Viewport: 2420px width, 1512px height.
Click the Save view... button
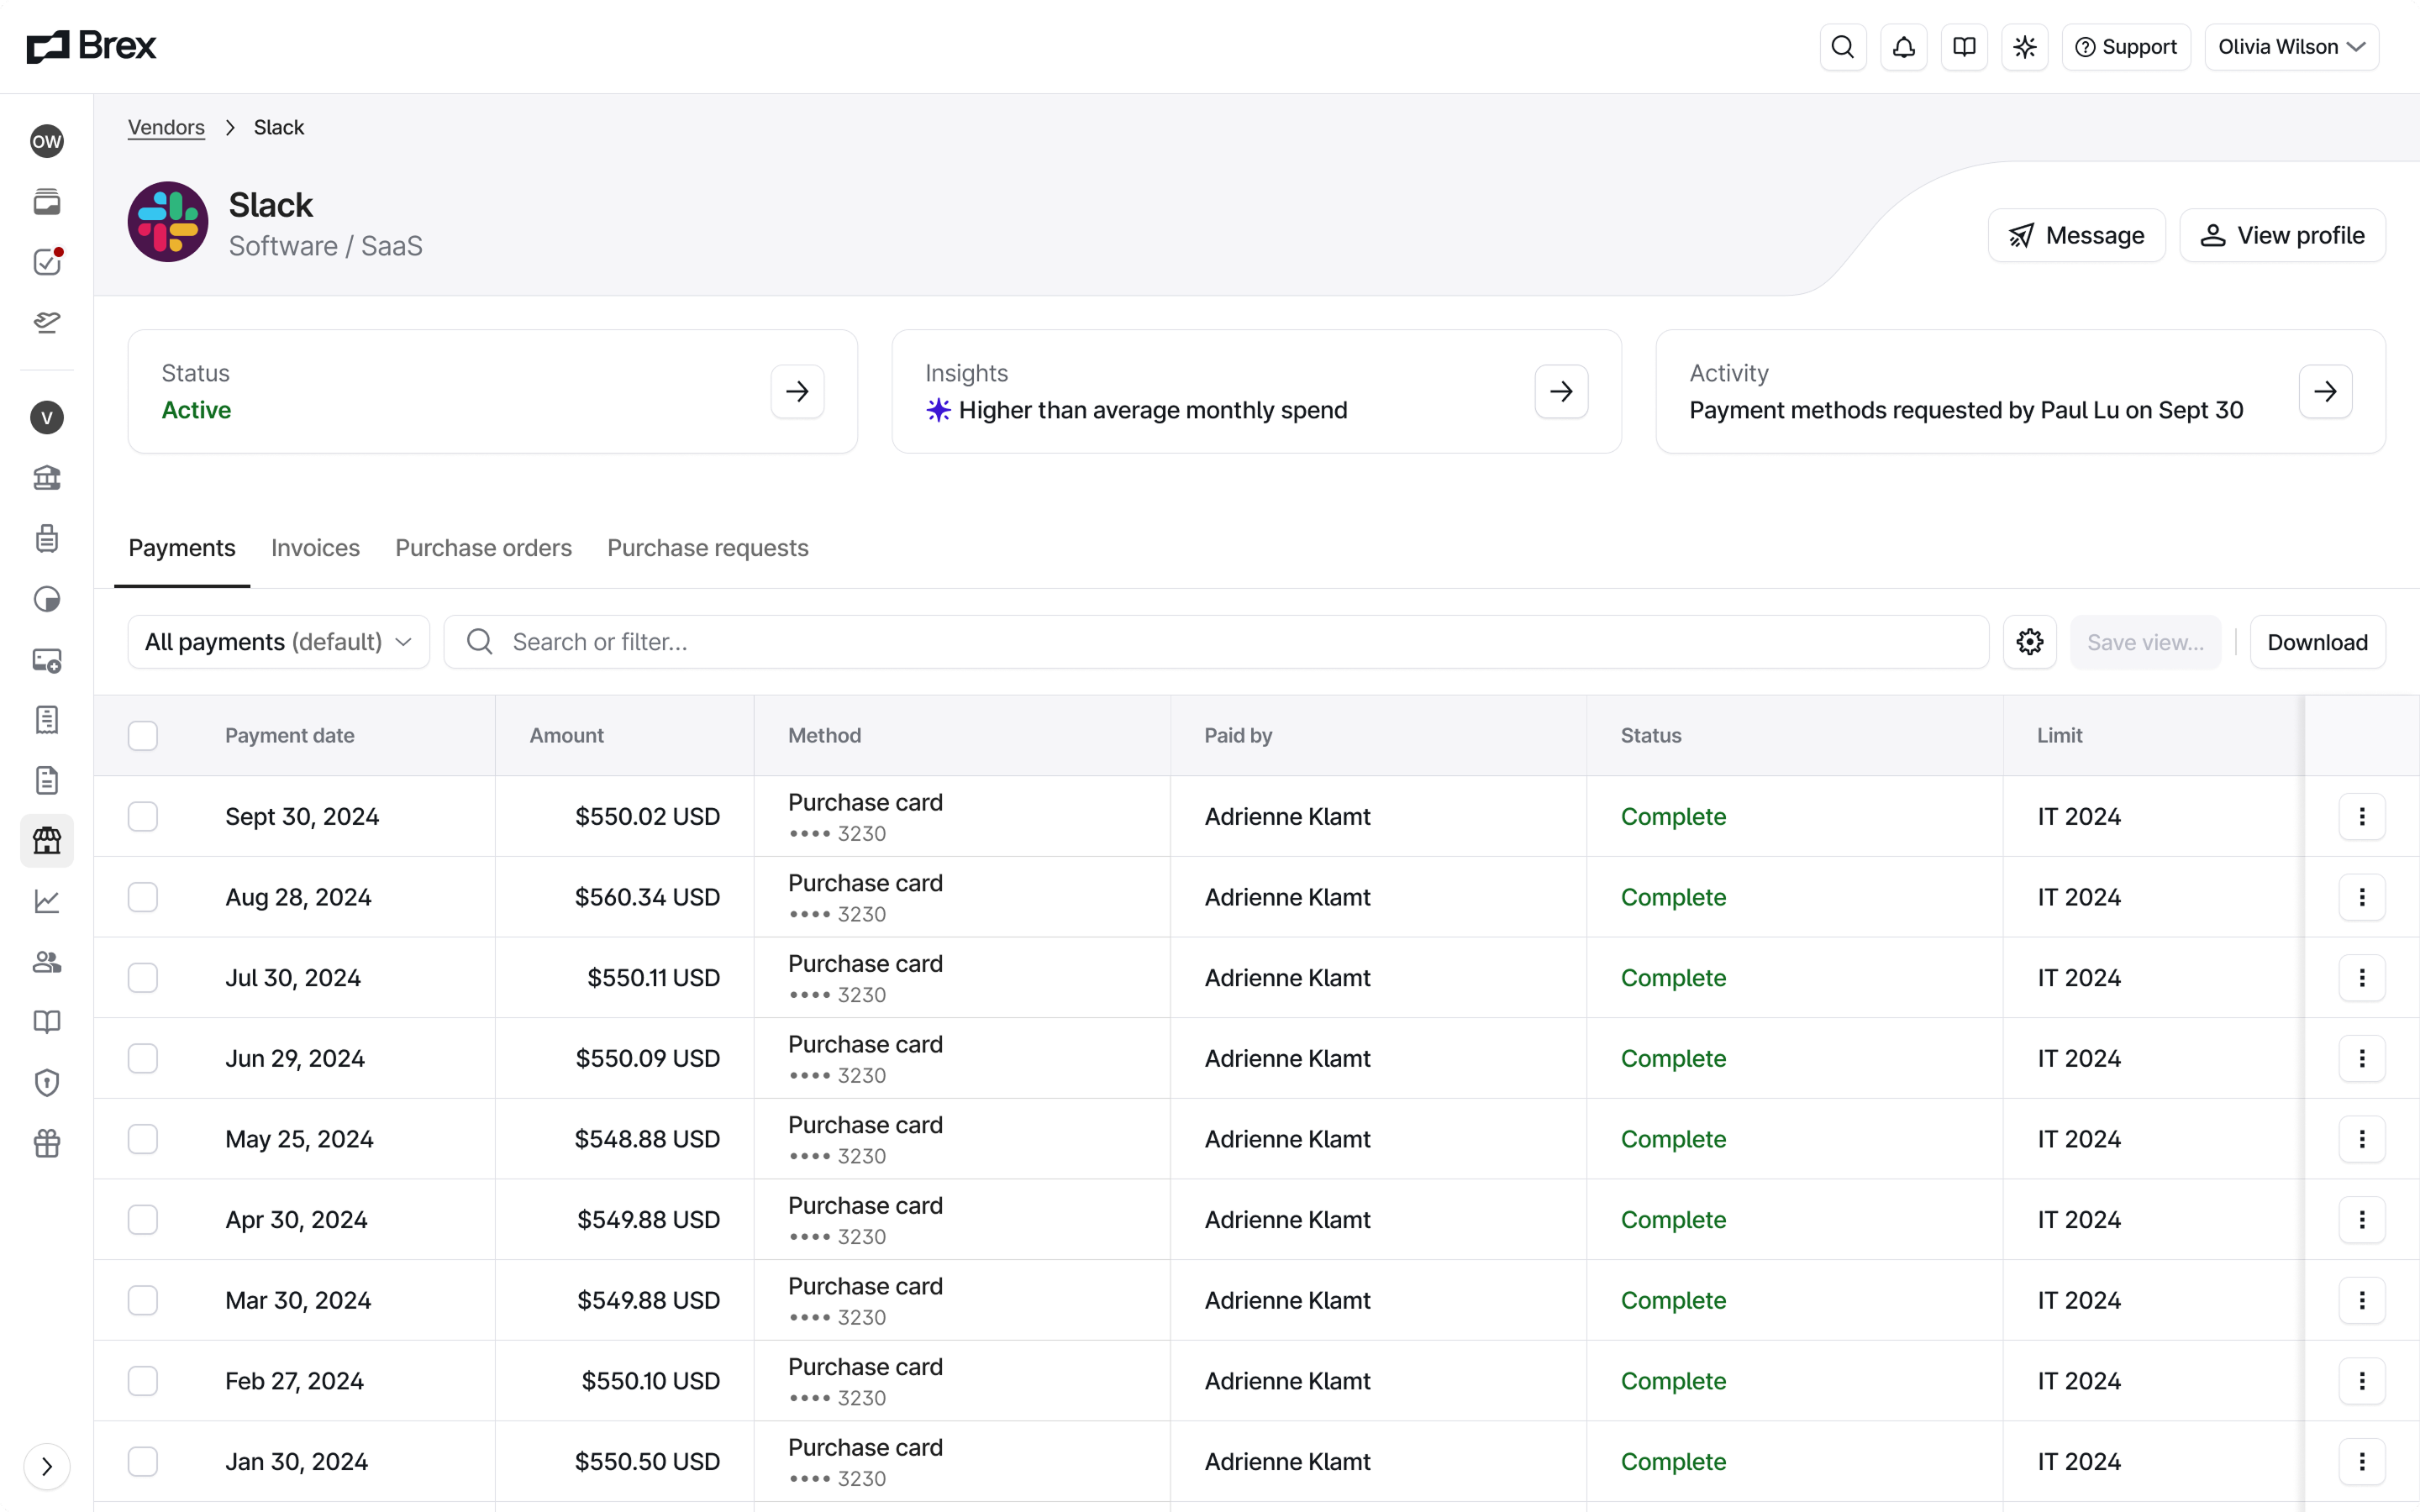2145,642
